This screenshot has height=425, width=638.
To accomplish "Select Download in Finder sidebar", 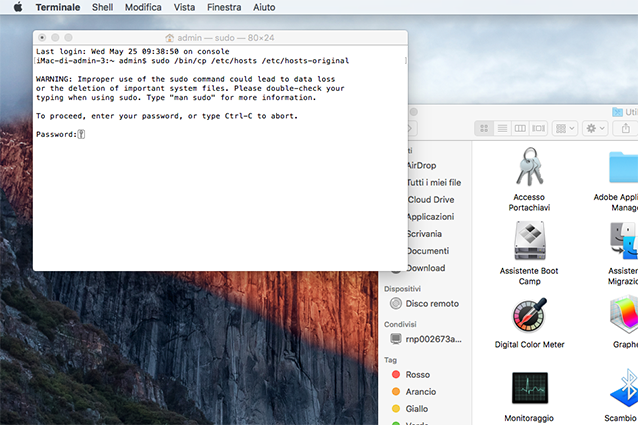I will [x=426, y=268].
